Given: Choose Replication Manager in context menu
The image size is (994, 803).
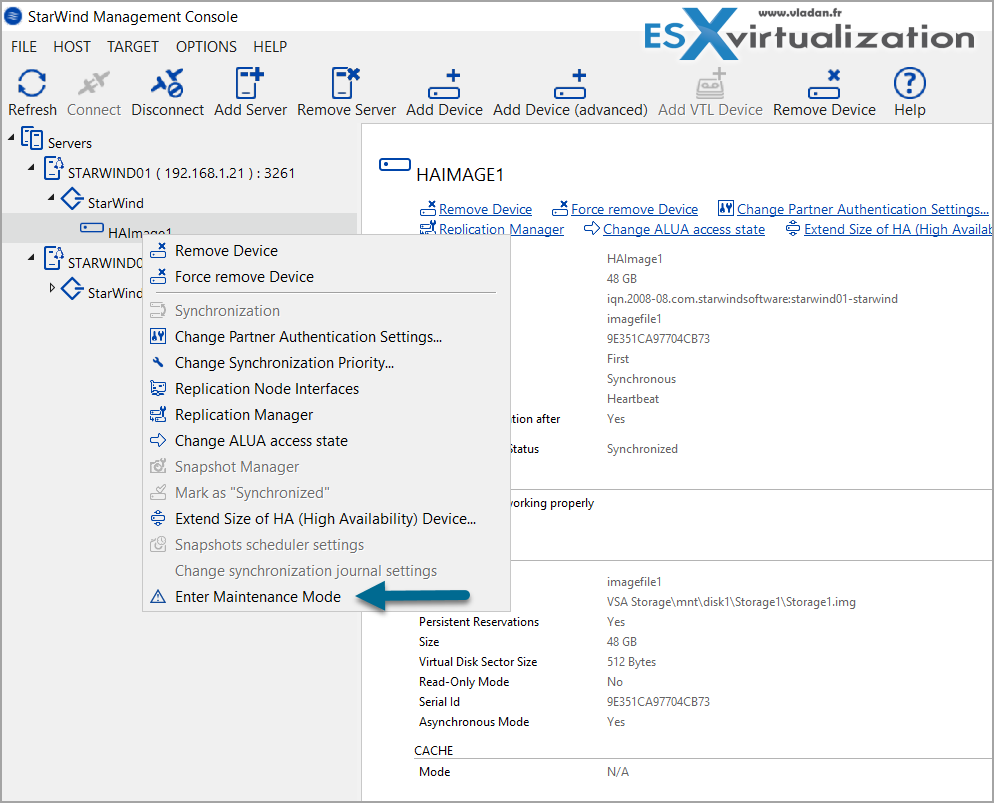Looking at the screenshot, I should (244, 415).
